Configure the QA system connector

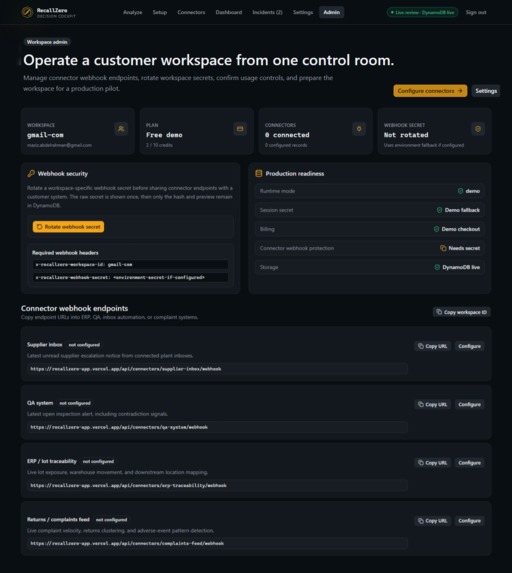pyautogui.click(x=470, y=405)
